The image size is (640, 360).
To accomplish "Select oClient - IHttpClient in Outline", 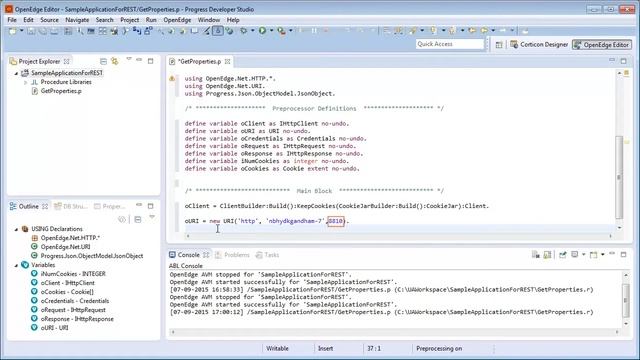I will (67, 283).
